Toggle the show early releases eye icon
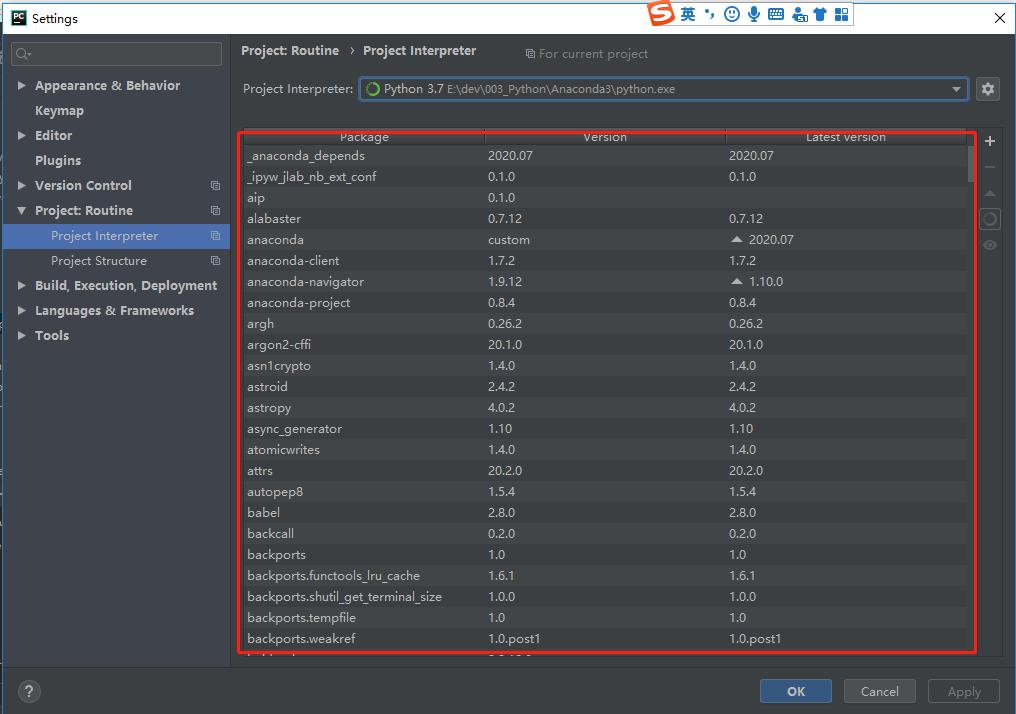The image size is (1016, 714). pyautogui.click(x=990, y=245)
